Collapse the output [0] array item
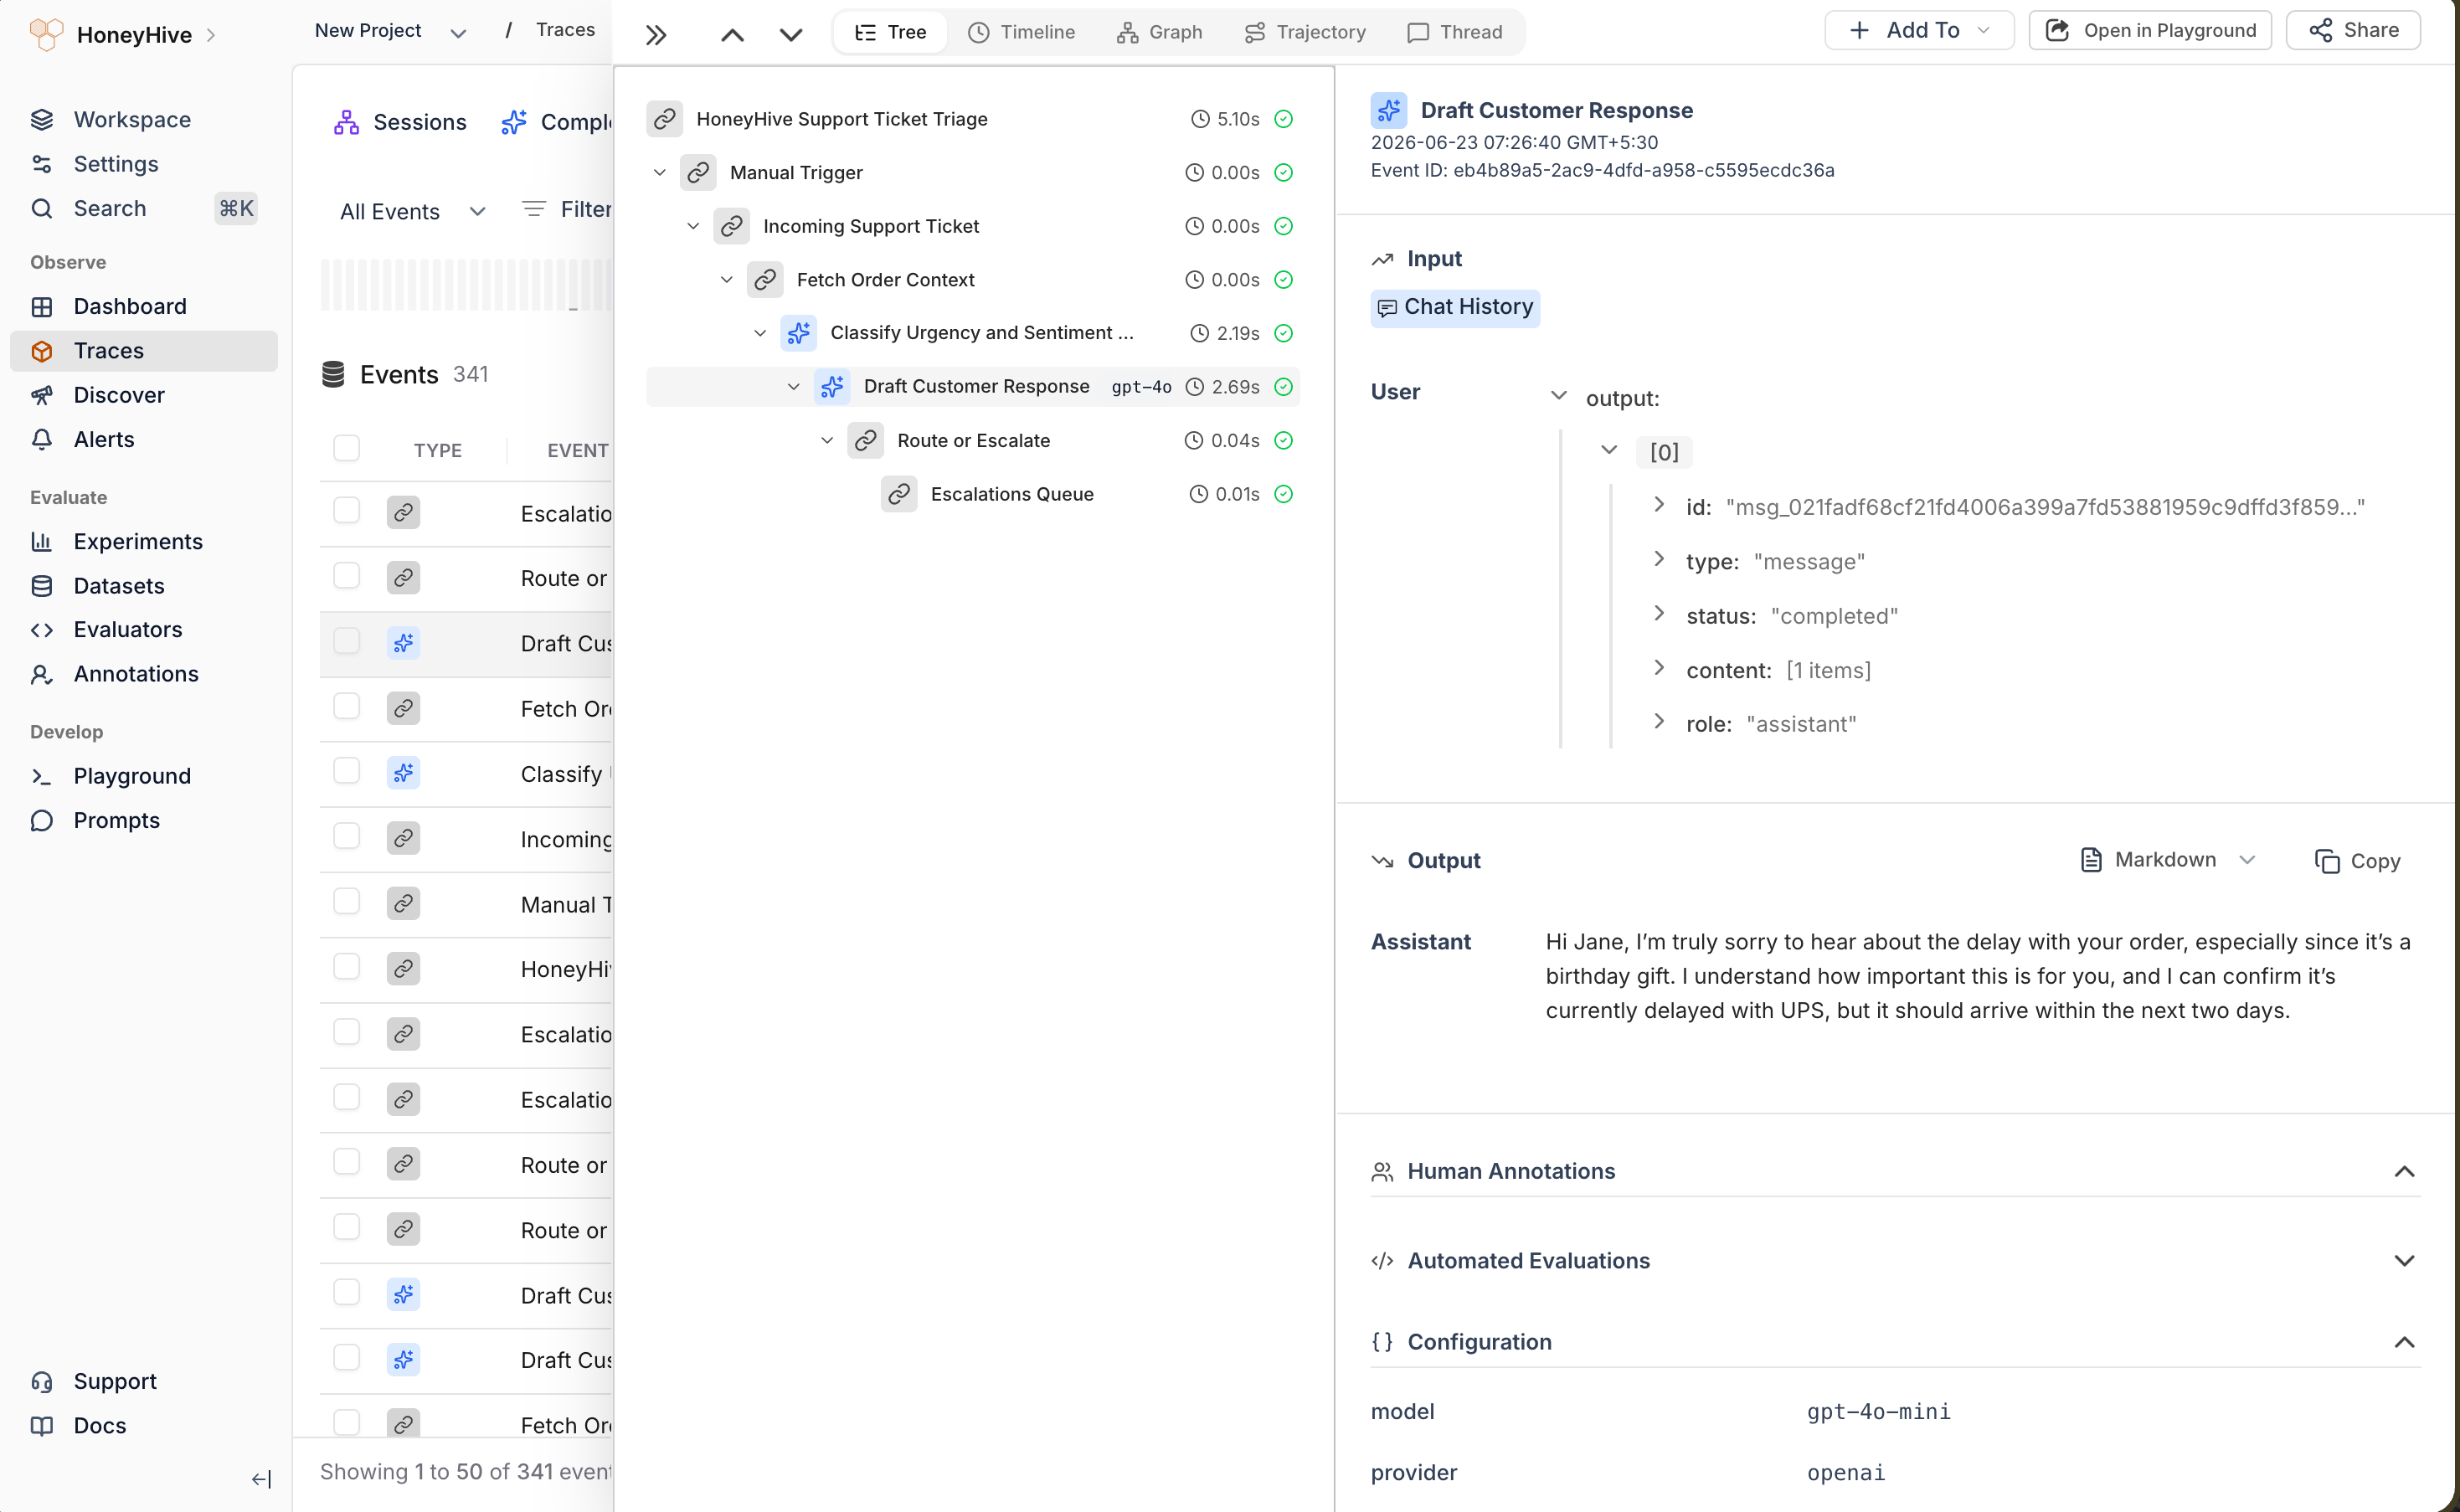2460x1512 pixels. click(x=1609, y=450)
